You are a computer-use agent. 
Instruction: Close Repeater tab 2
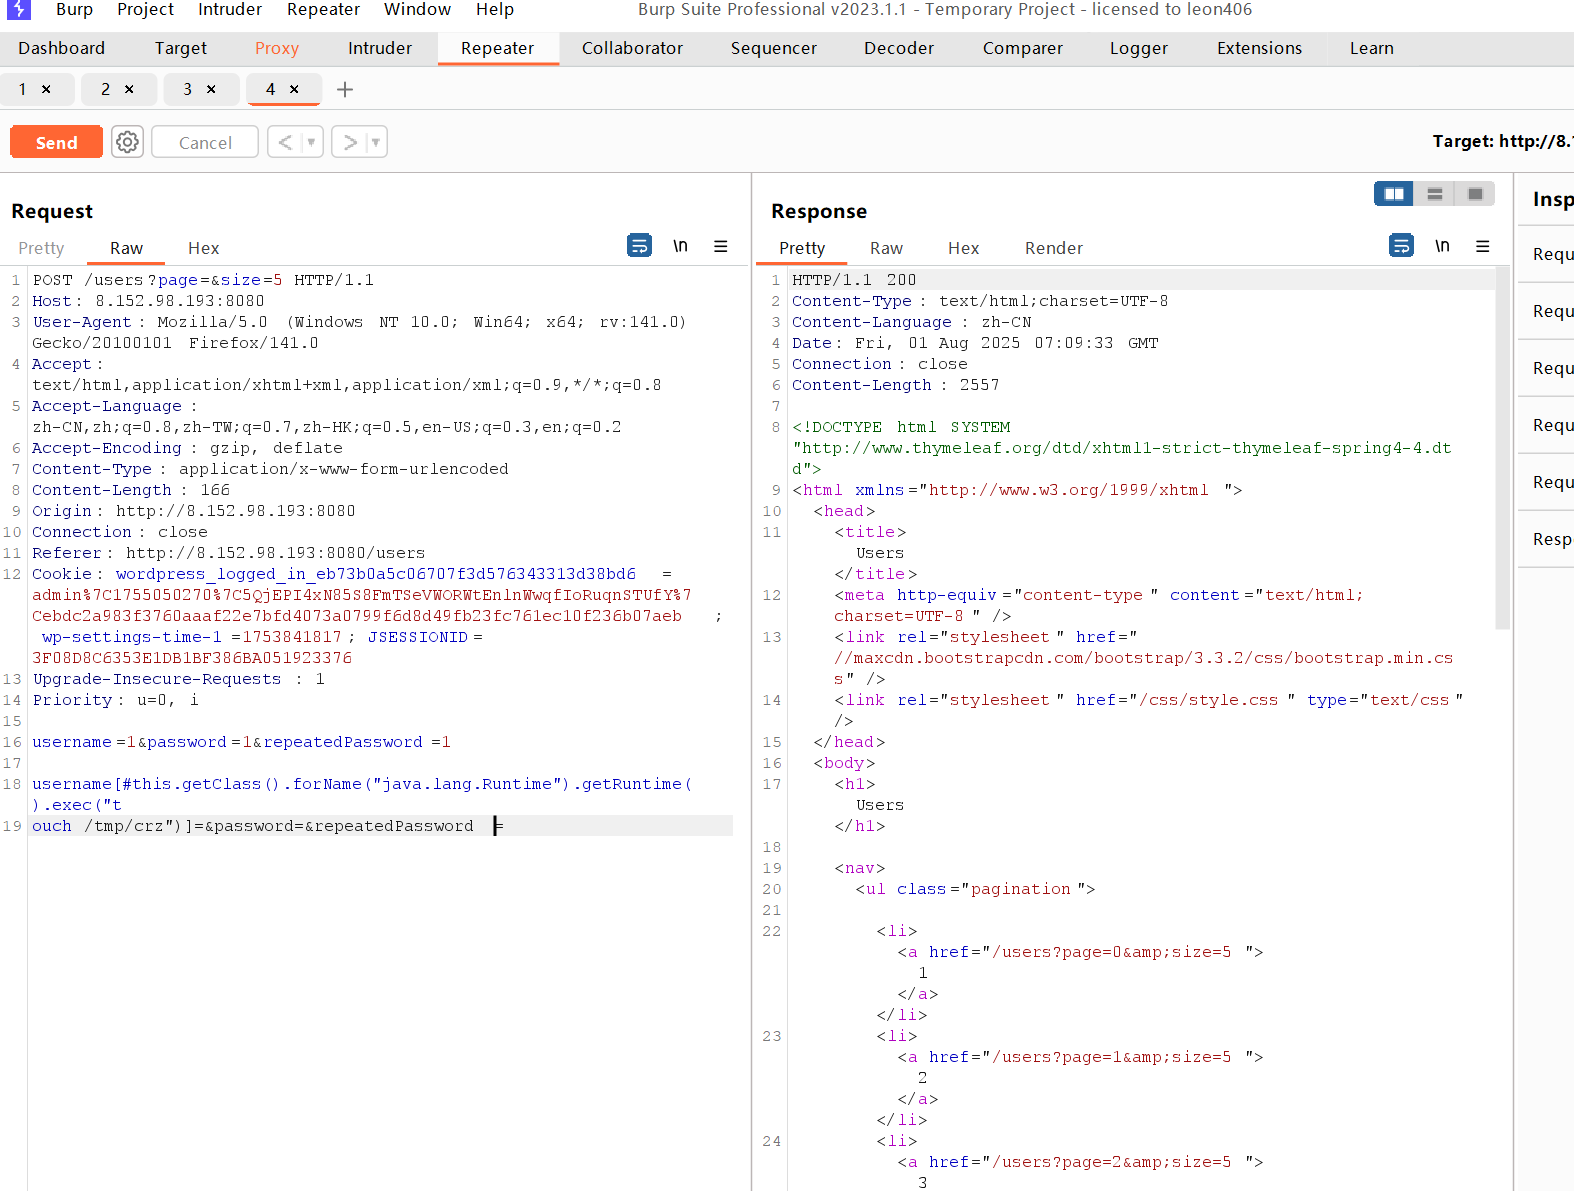click(x=129, y=89)
